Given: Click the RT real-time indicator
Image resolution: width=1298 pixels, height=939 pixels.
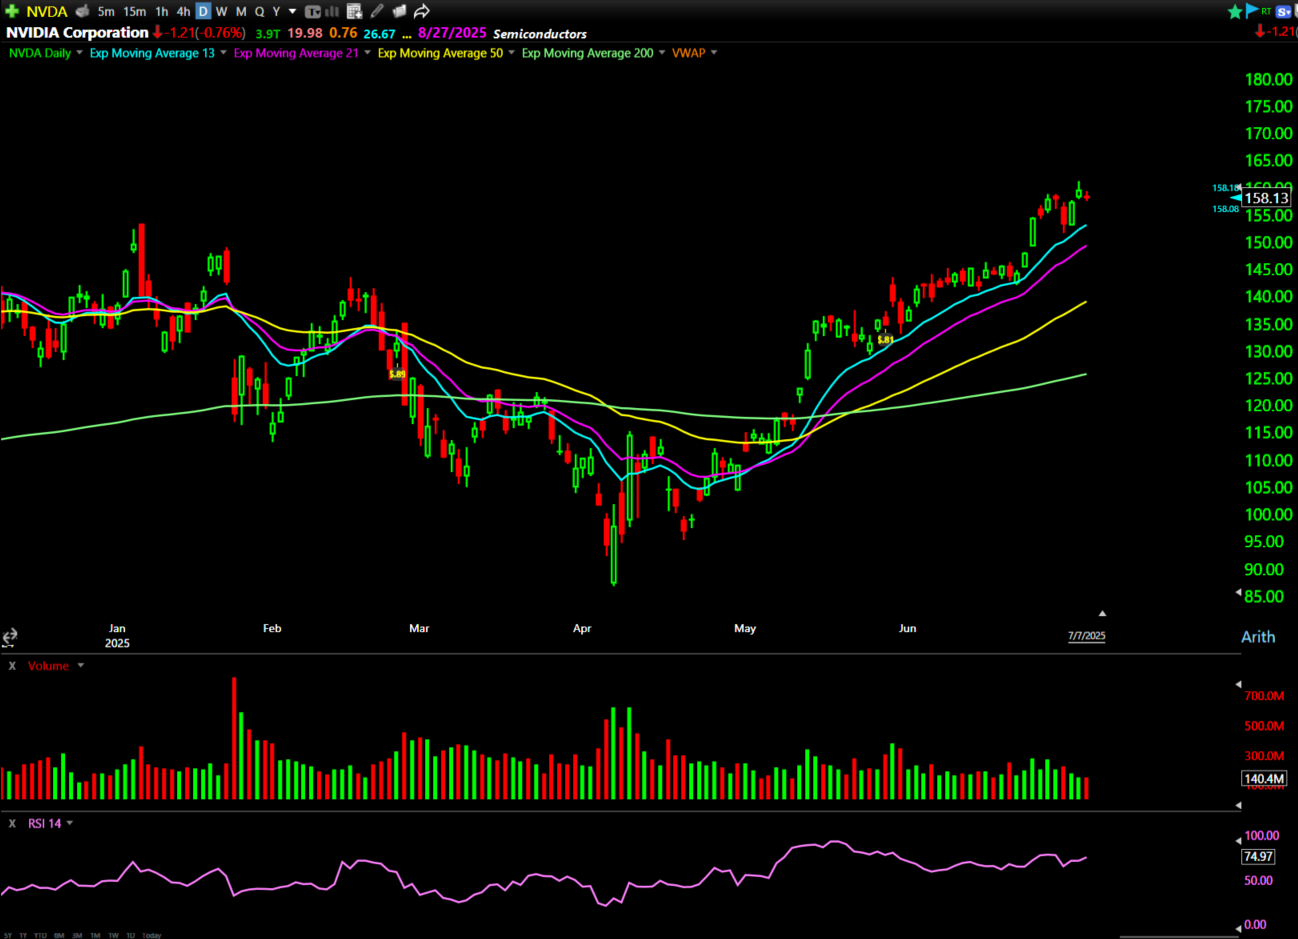Looking at the screenshot, I should click(x=1266, y=11).
